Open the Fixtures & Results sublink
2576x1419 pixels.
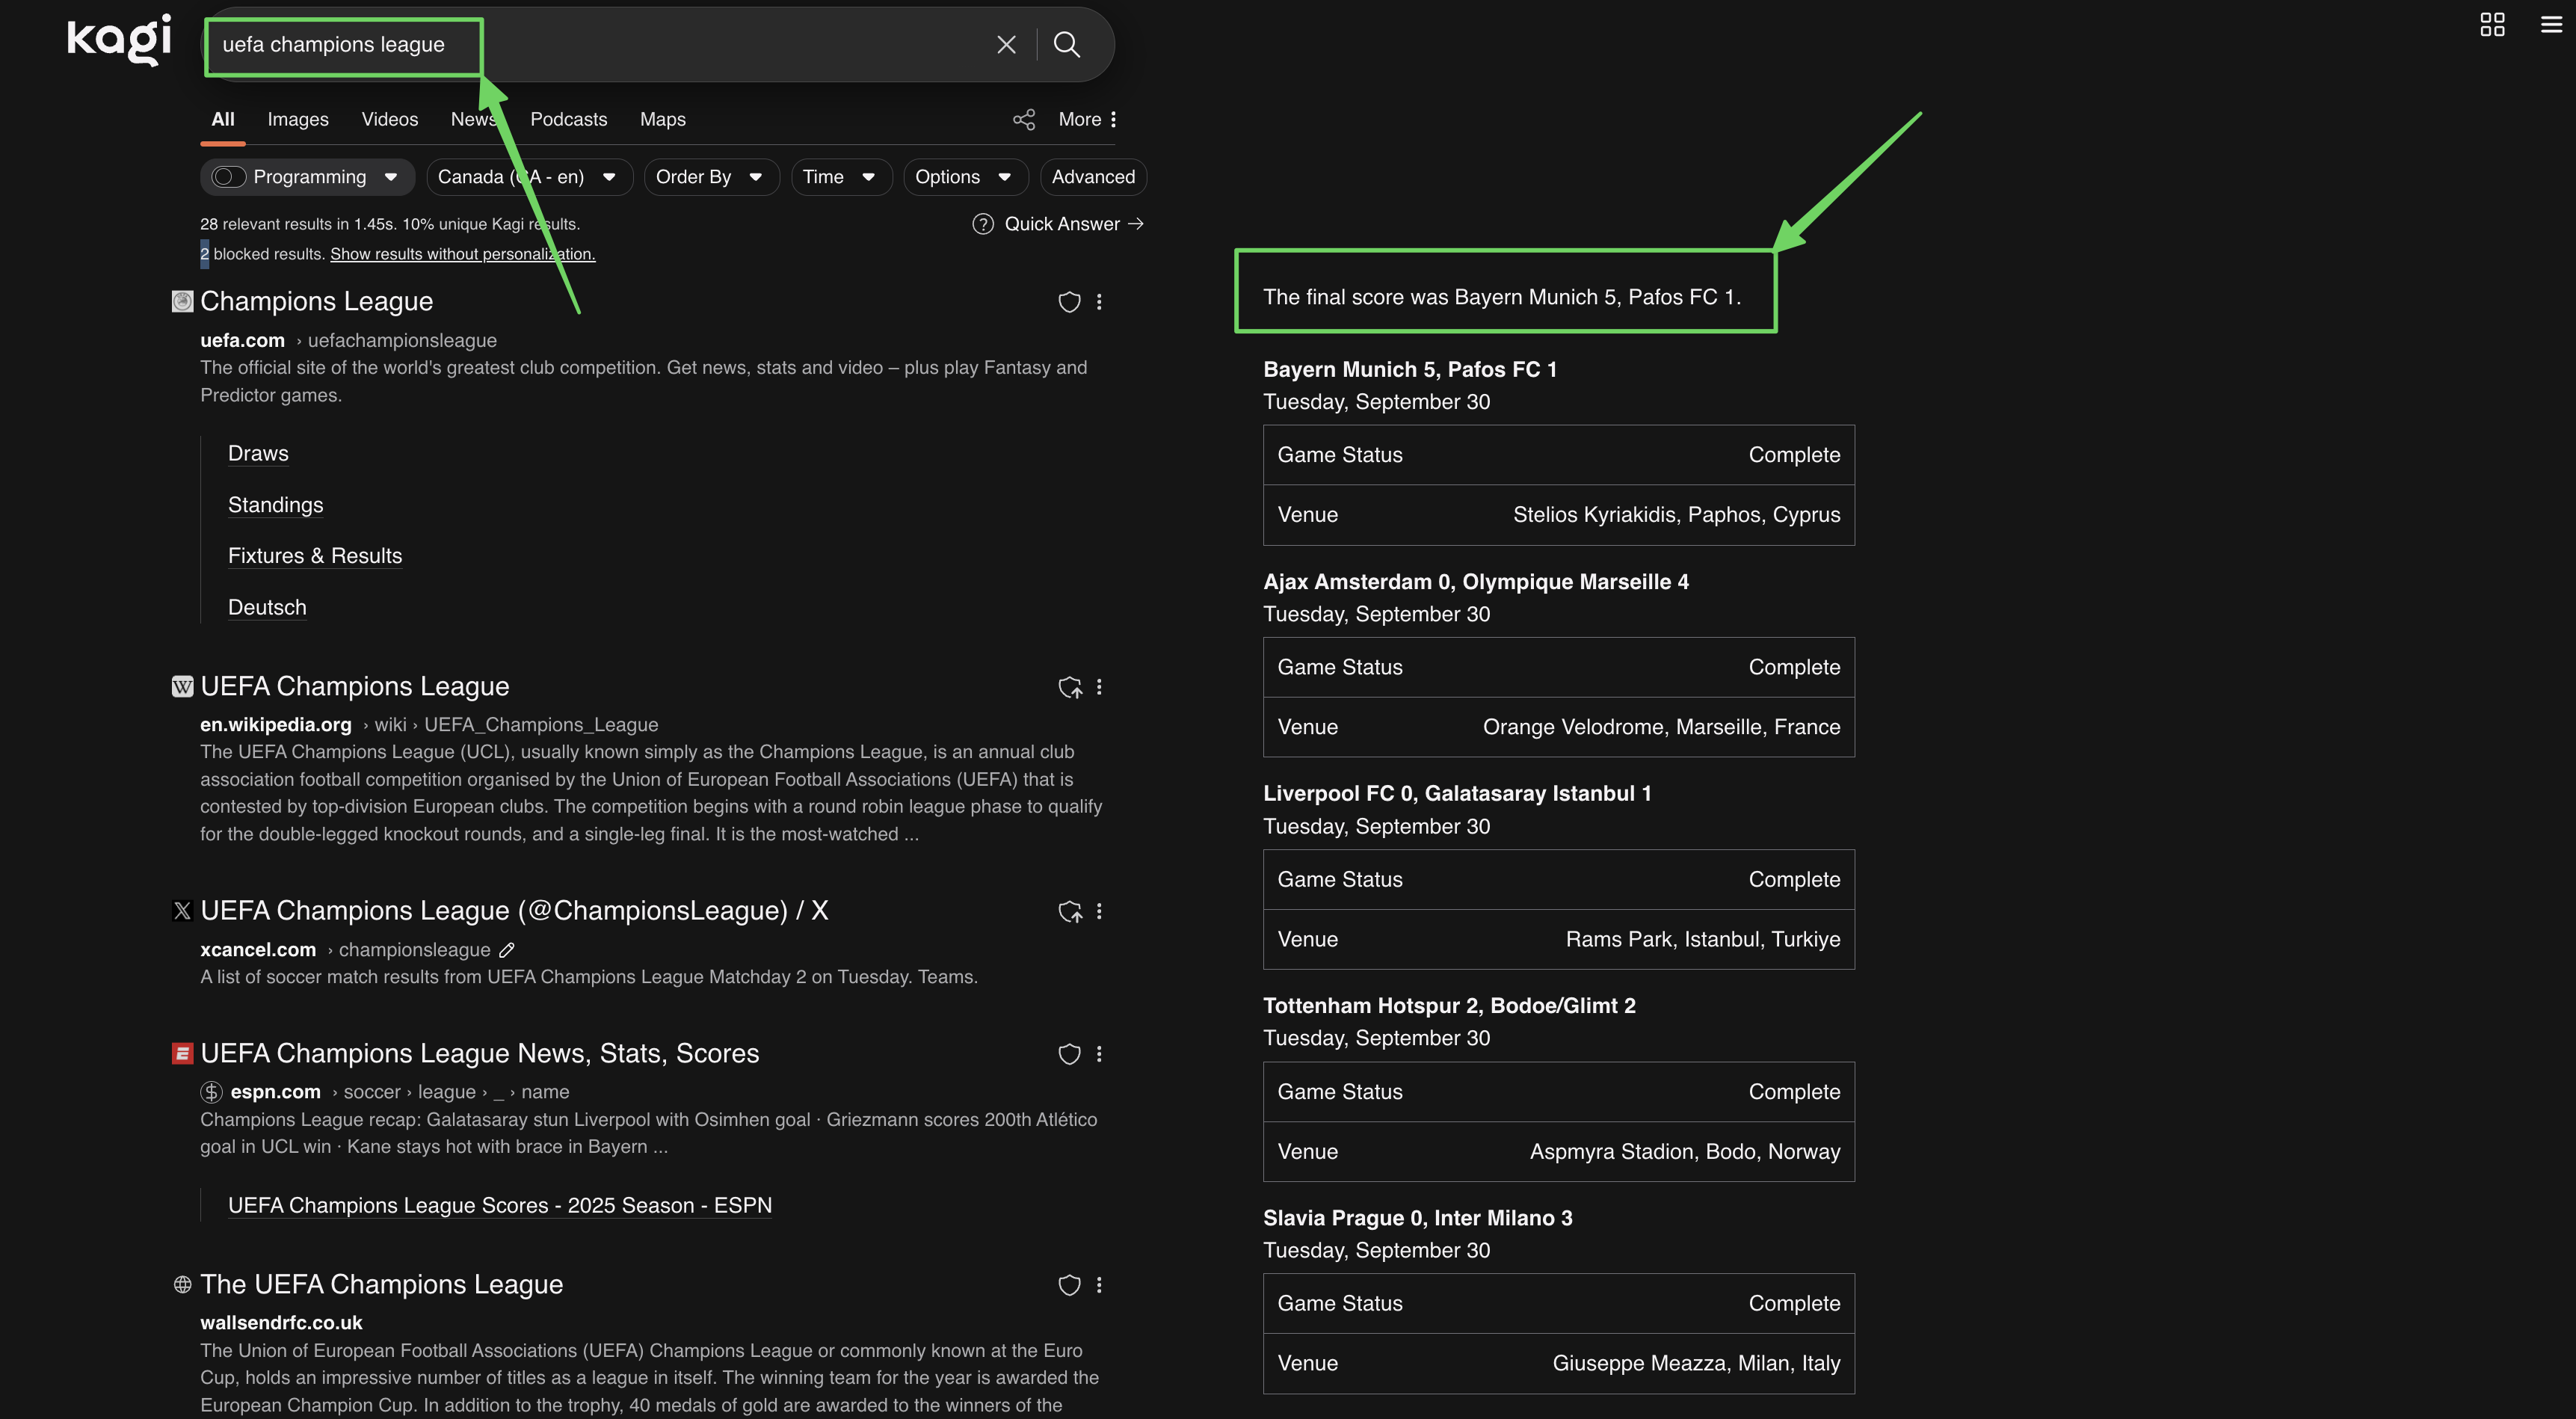pos(314,556)
